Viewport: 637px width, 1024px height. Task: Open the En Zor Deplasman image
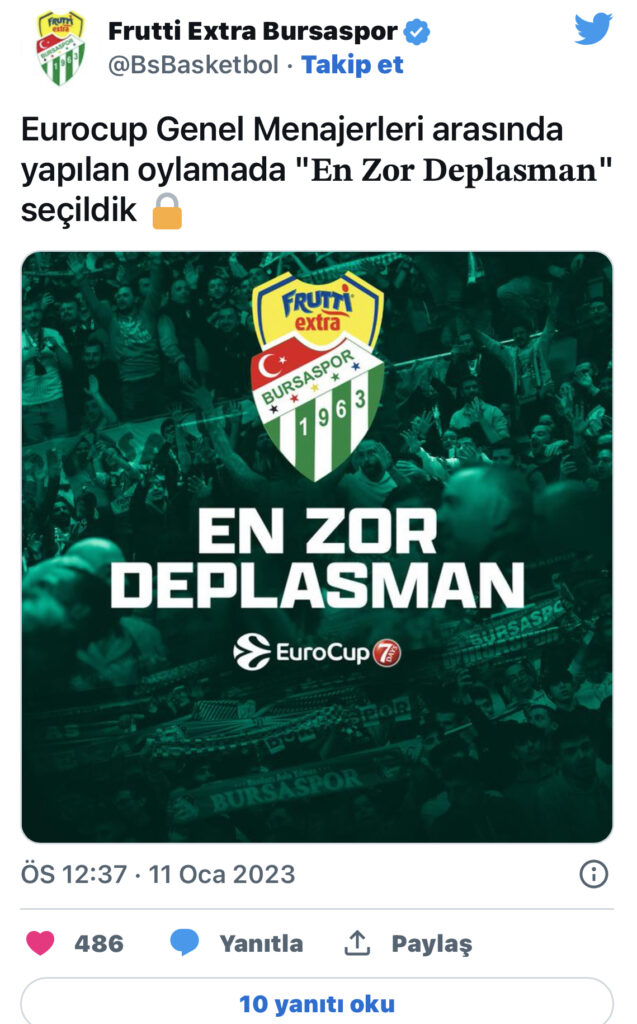317,547
